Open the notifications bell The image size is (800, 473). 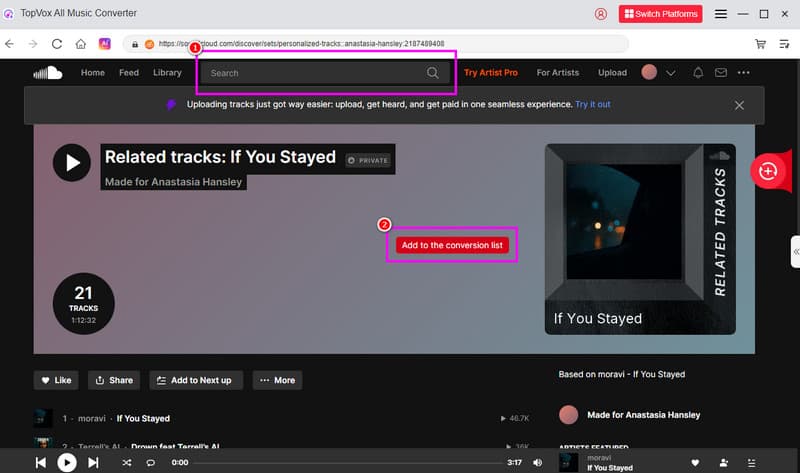click(x=698, y=73)
